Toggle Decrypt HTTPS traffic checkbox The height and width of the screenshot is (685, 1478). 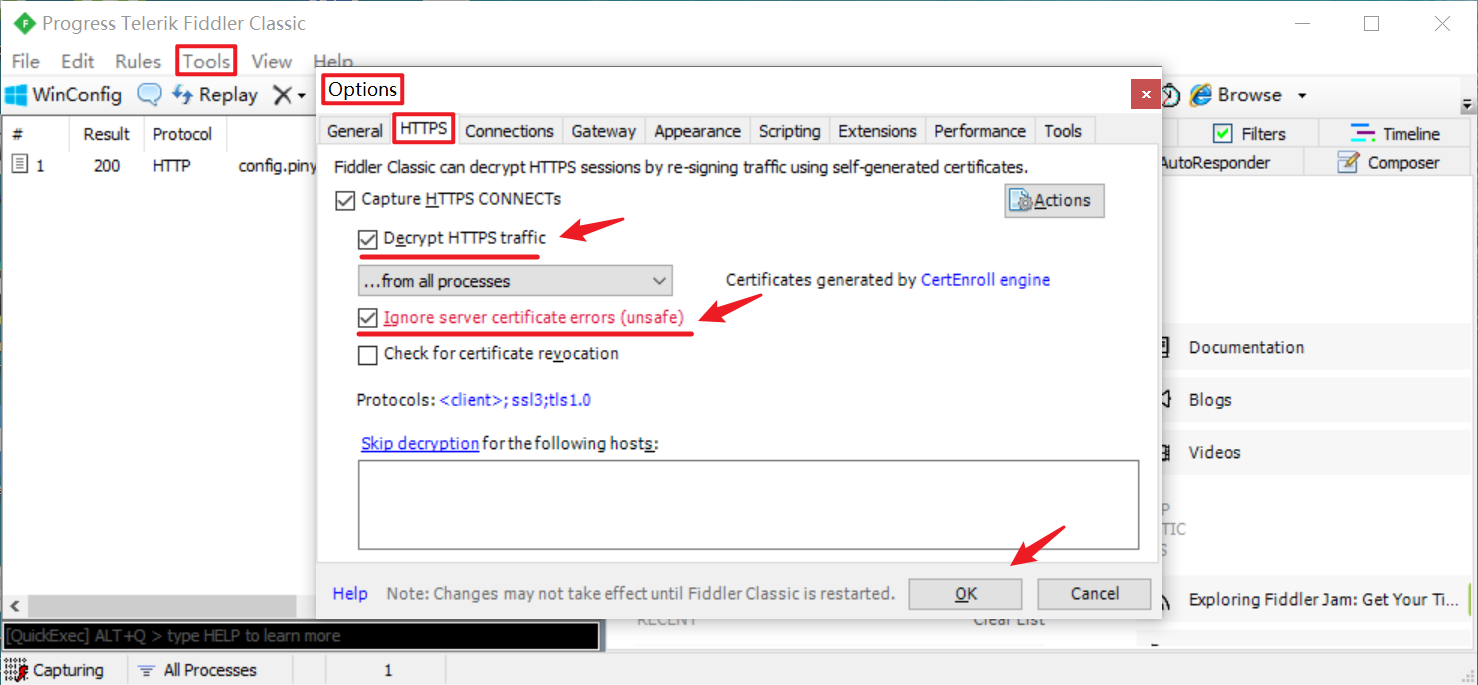pos(367,239)
